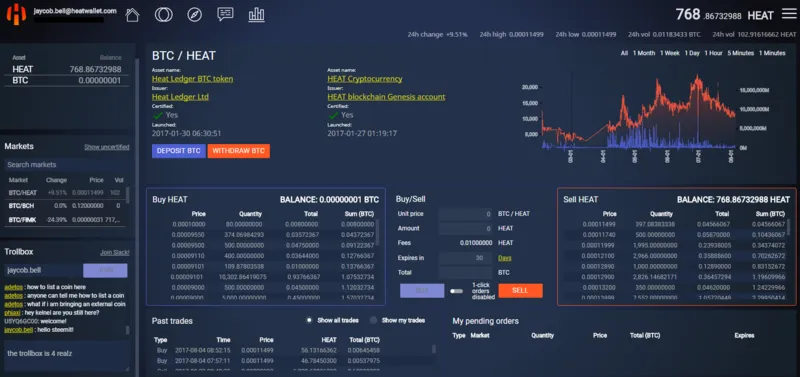Click the Sell HEAT balance text
Viewport: 800px width, 377px height.
click(x=733, y=199)
